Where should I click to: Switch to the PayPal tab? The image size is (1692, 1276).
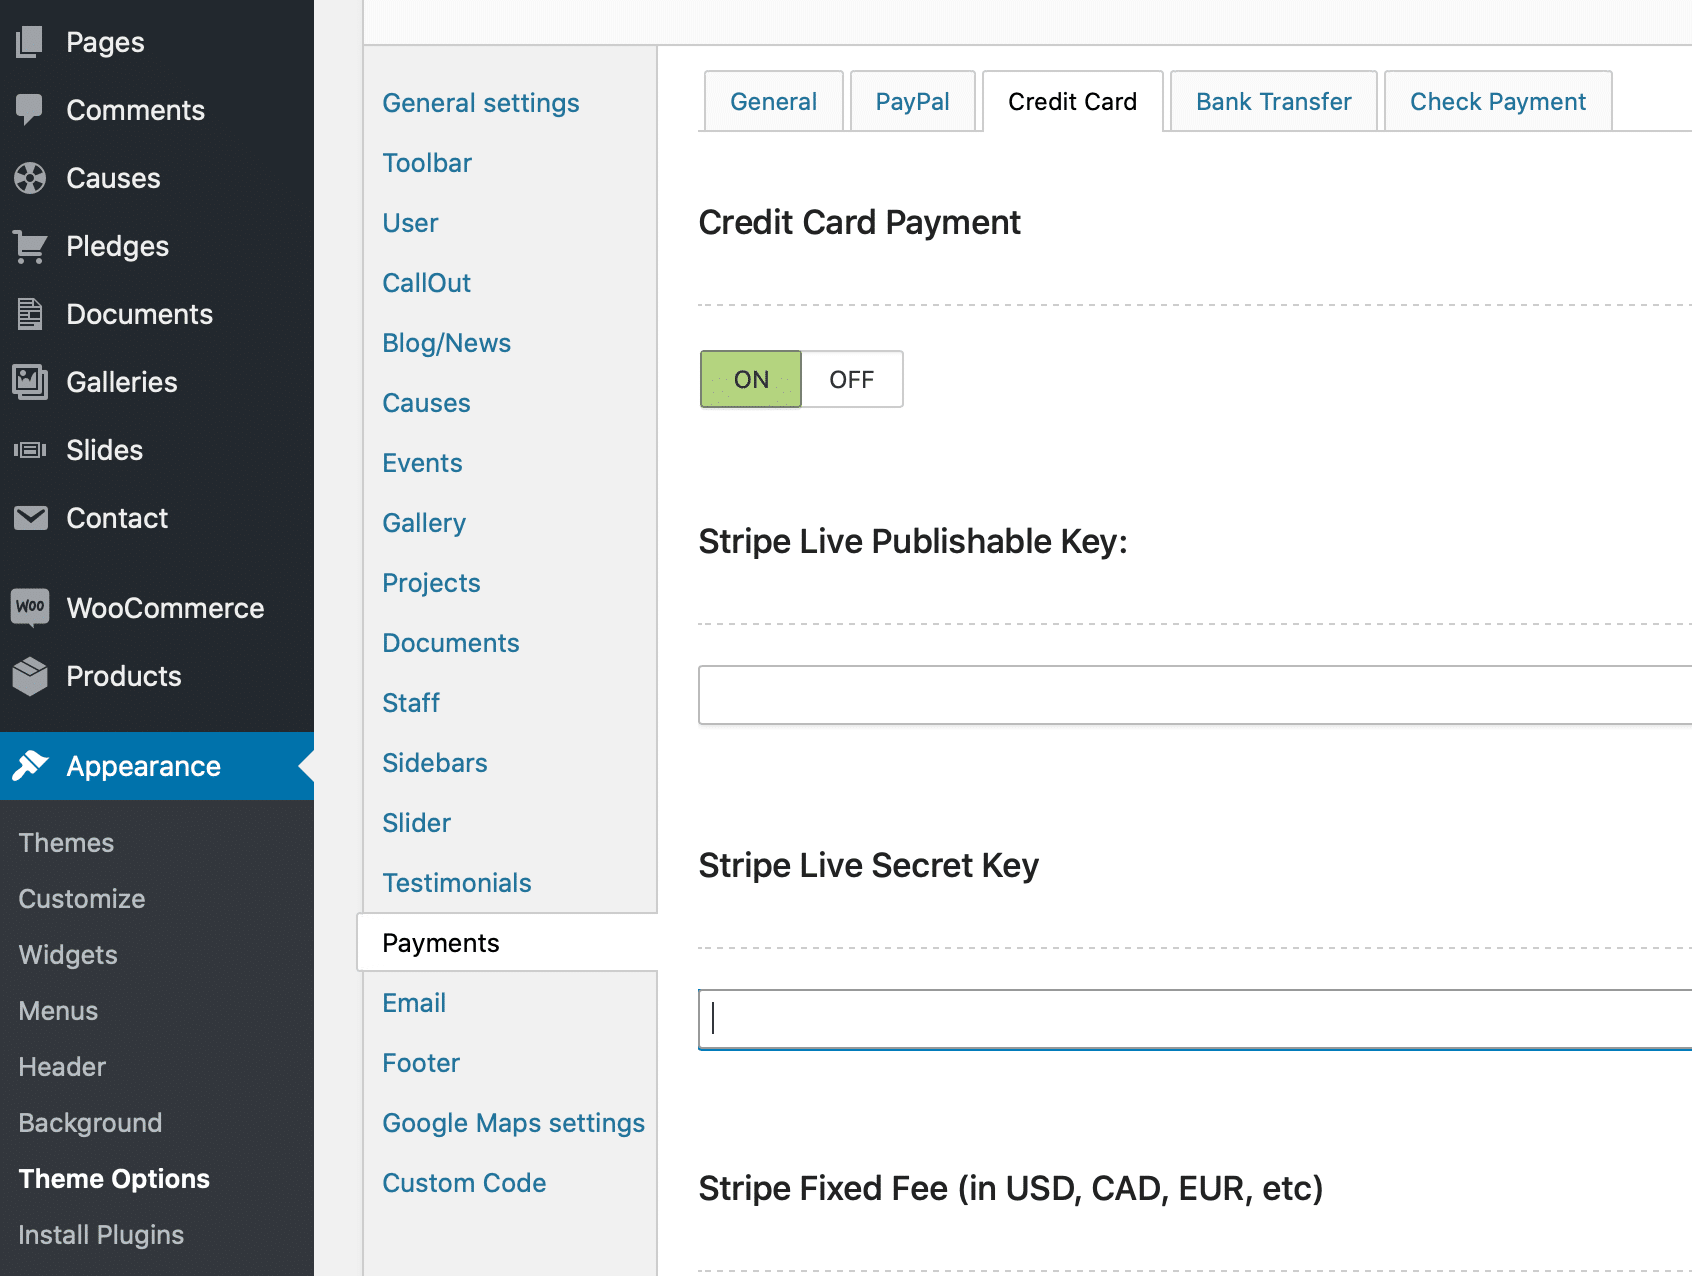tap(912, 101)
